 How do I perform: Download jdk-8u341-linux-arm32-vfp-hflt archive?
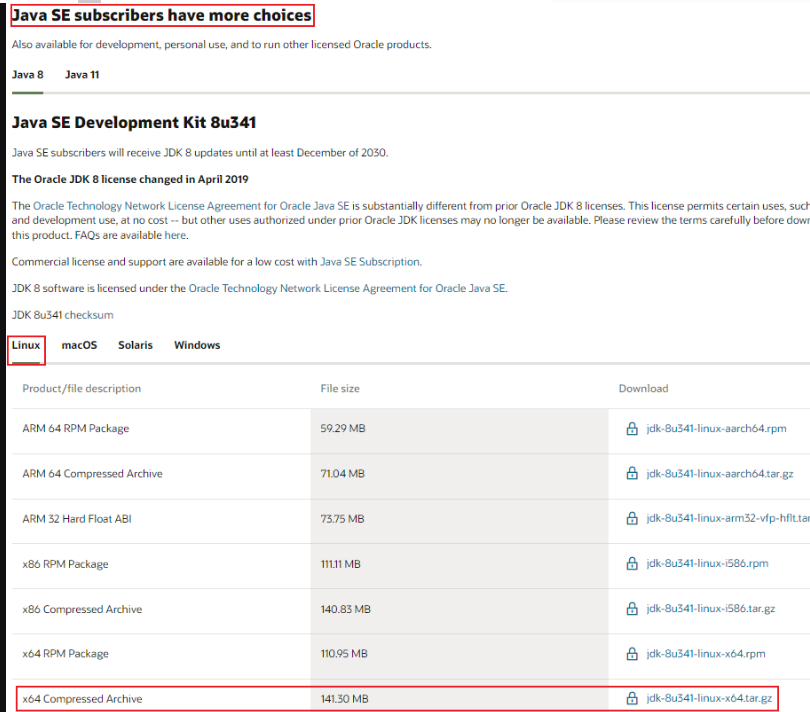pyautogui.click(x=728, y=518)
